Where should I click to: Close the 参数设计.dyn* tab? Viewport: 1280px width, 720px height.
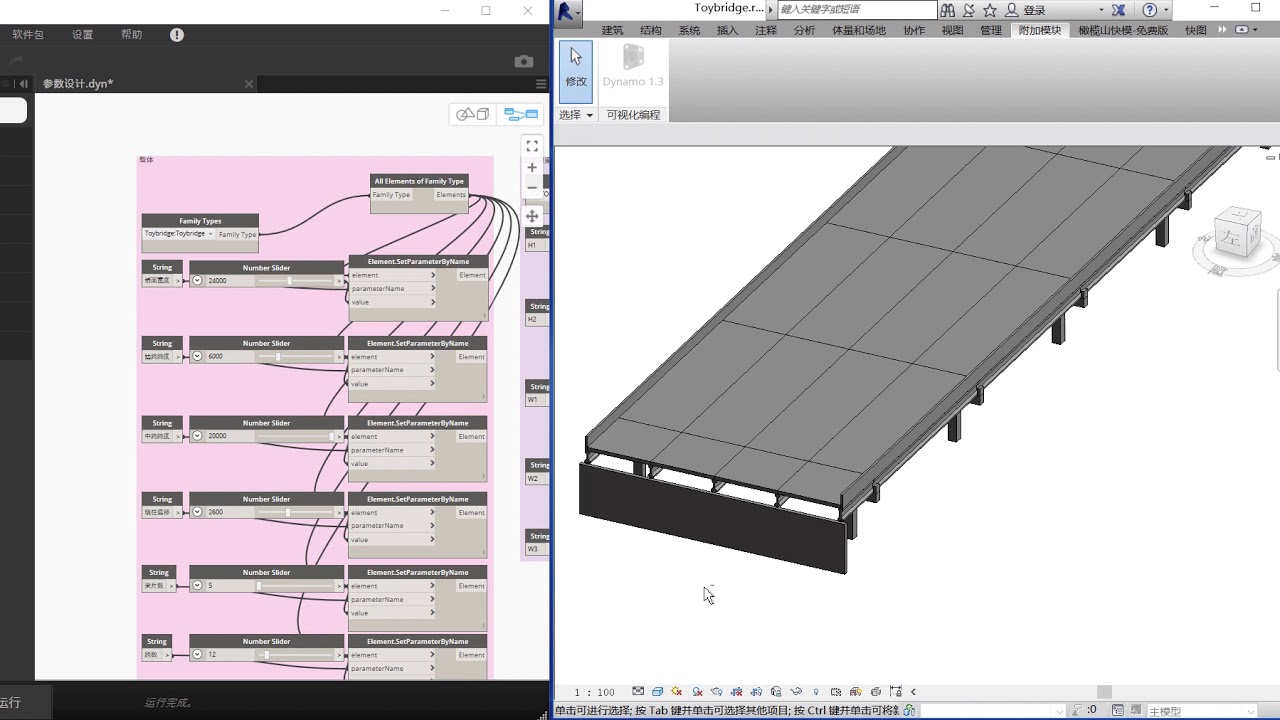click(249, 84)
